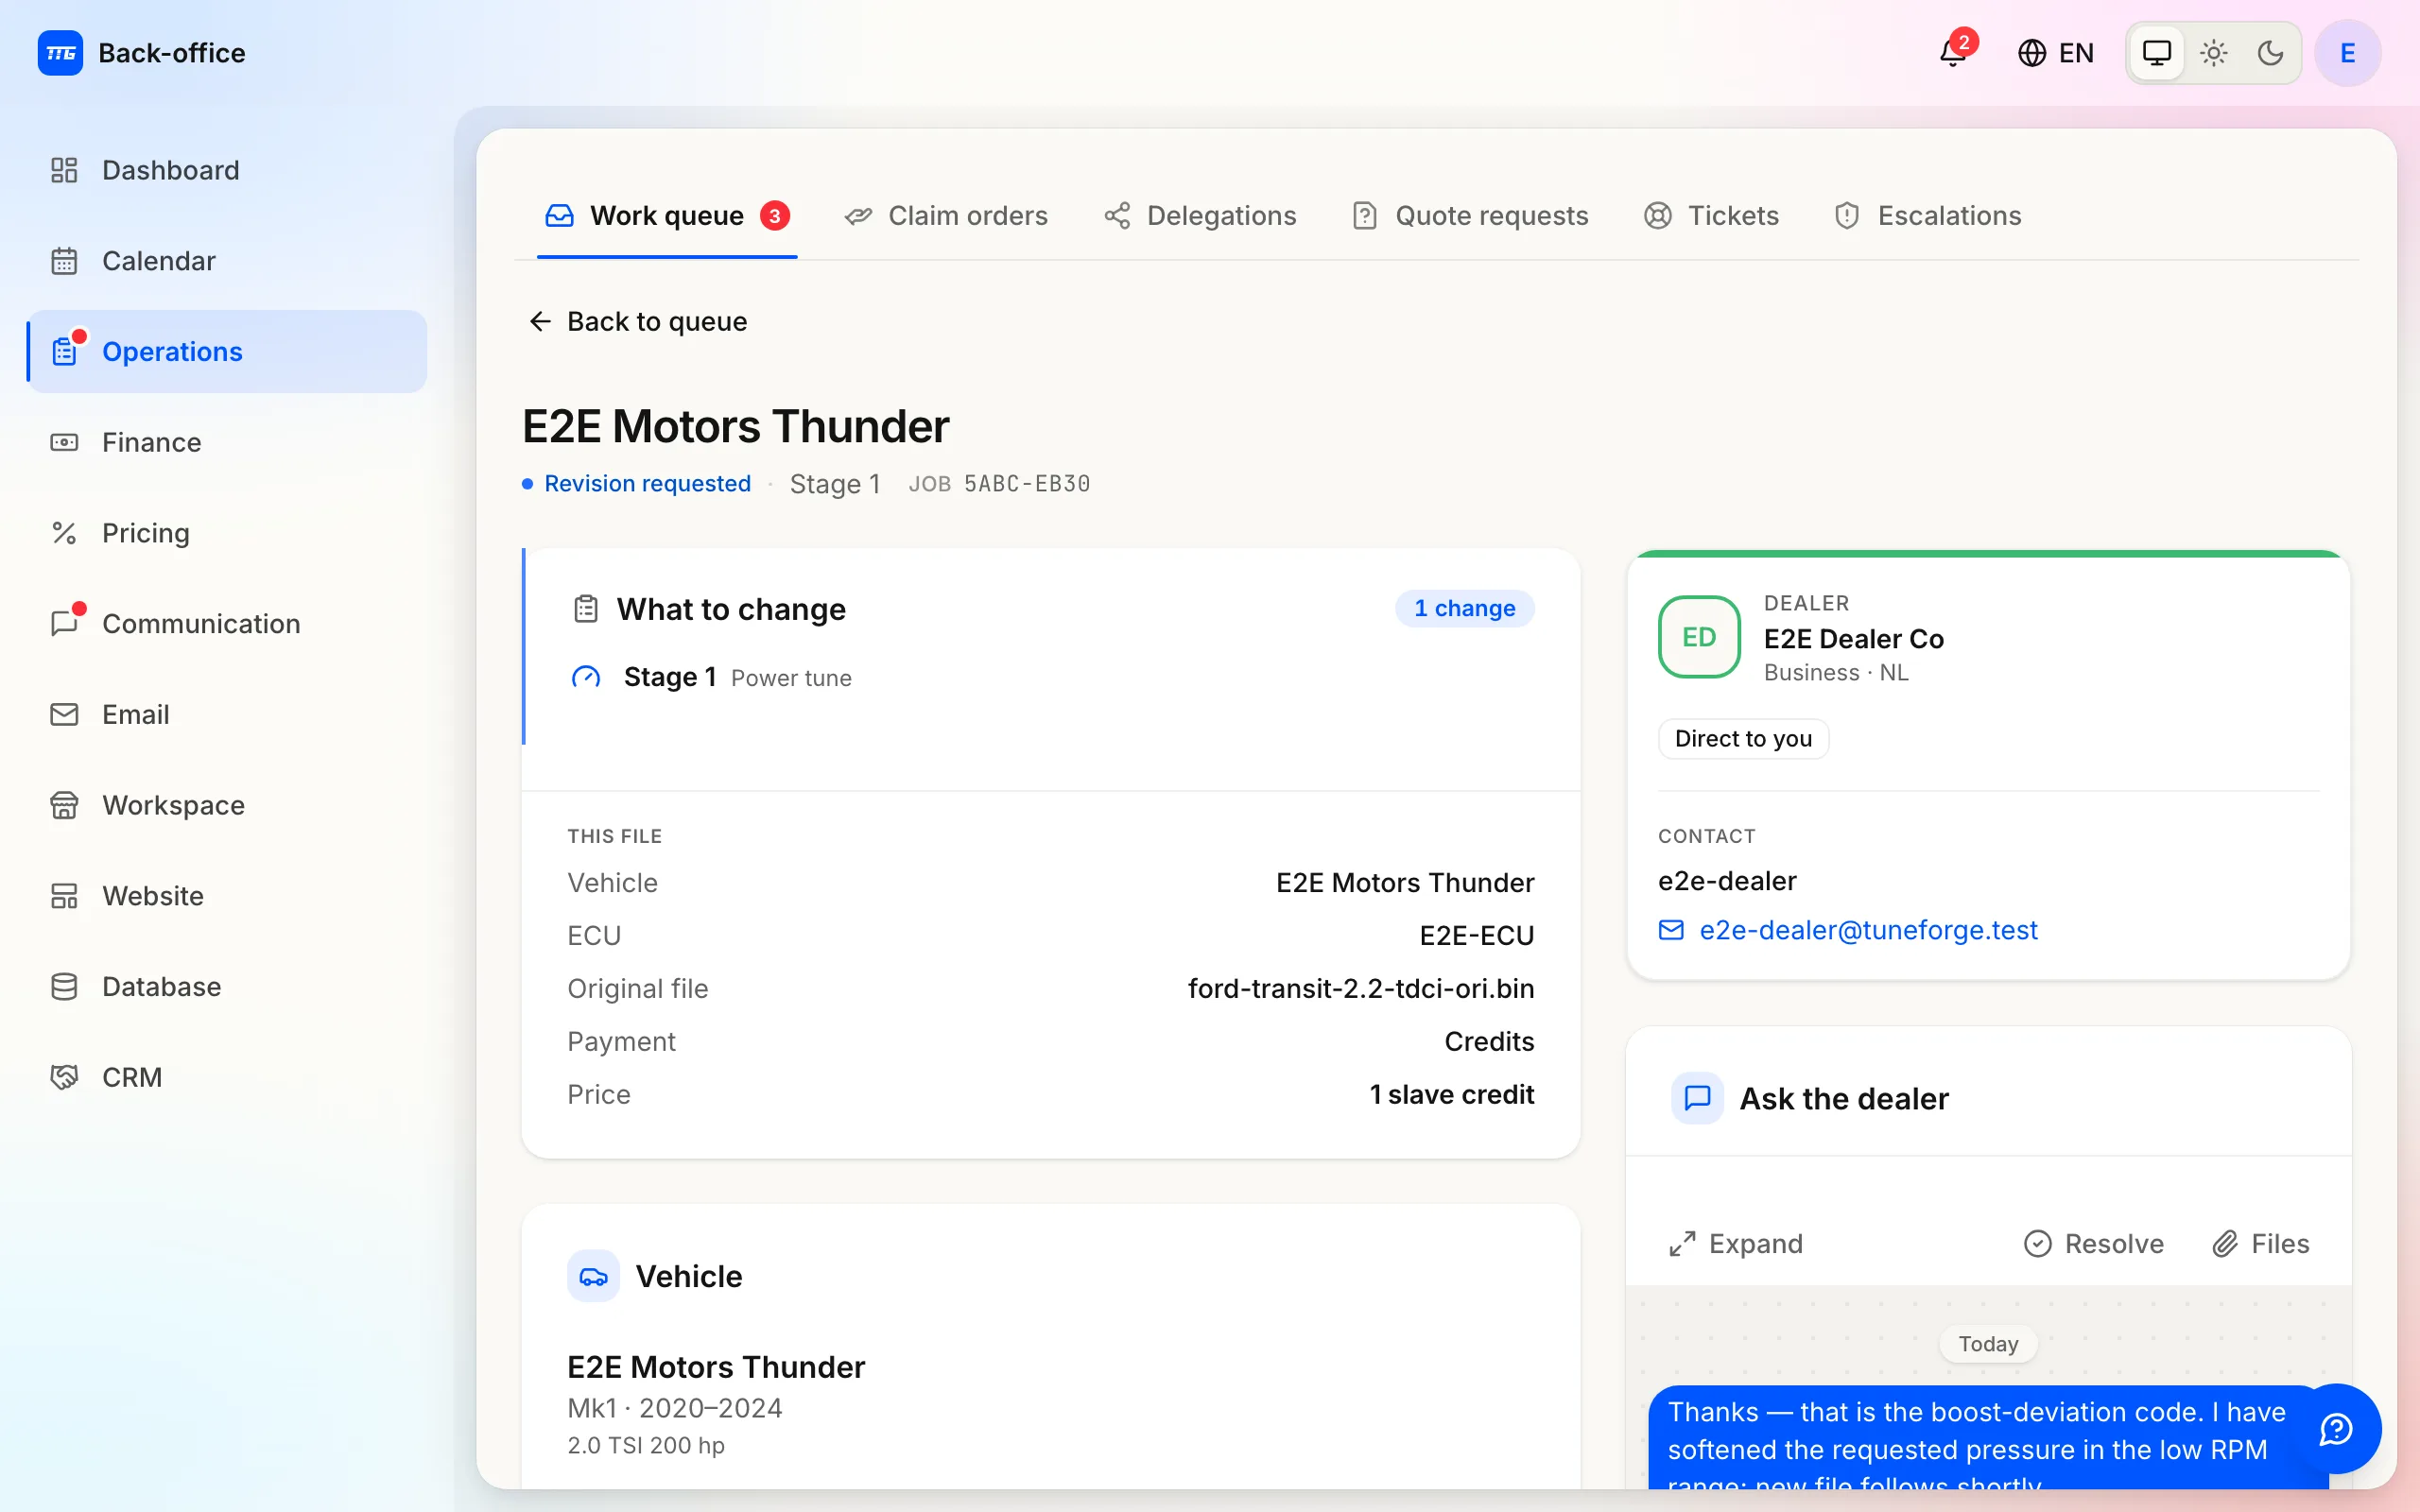Open the user avatar menu
This screenshot has height=1512, width=2420.
tap(2347, 53)
